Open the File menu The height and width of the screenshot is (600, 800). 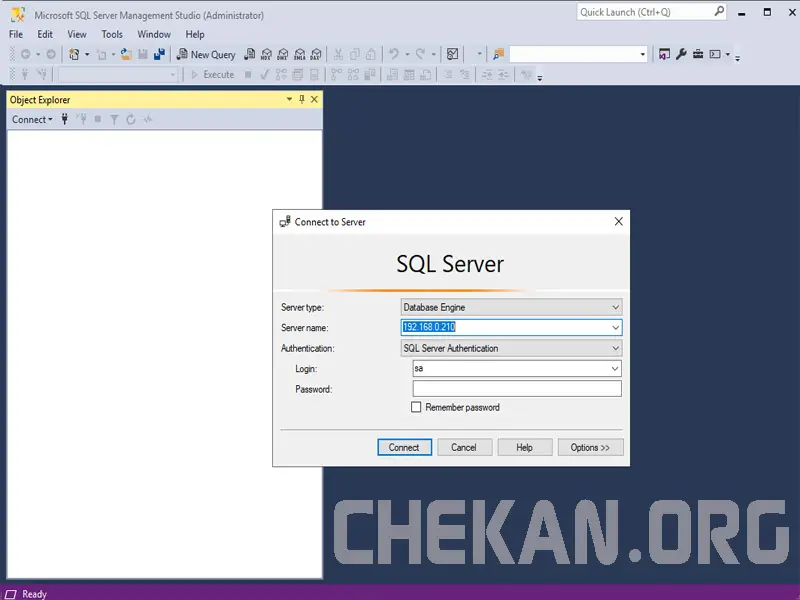[x=16, y=34]
